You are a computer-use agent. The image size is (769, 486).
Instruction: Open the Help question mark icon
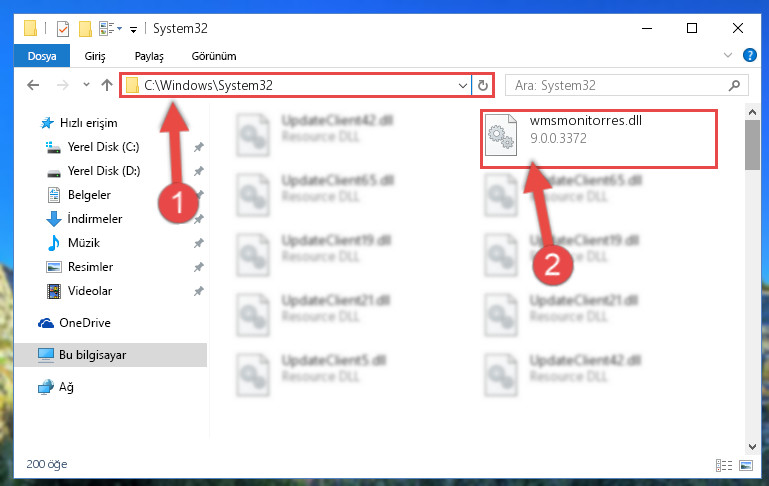click(749, 55)
